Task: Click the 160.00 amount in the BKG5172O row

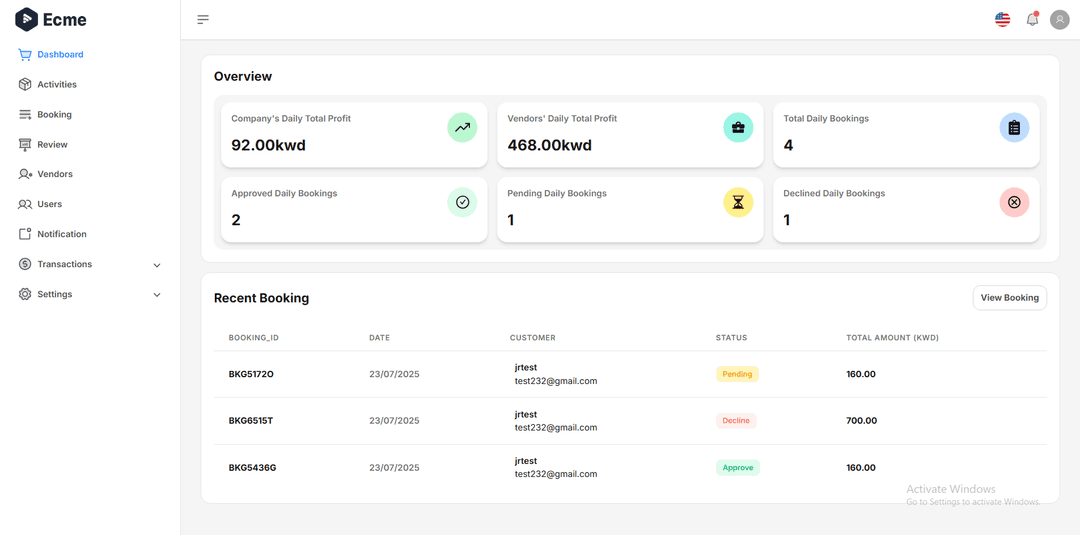Action: click(861, 375)
